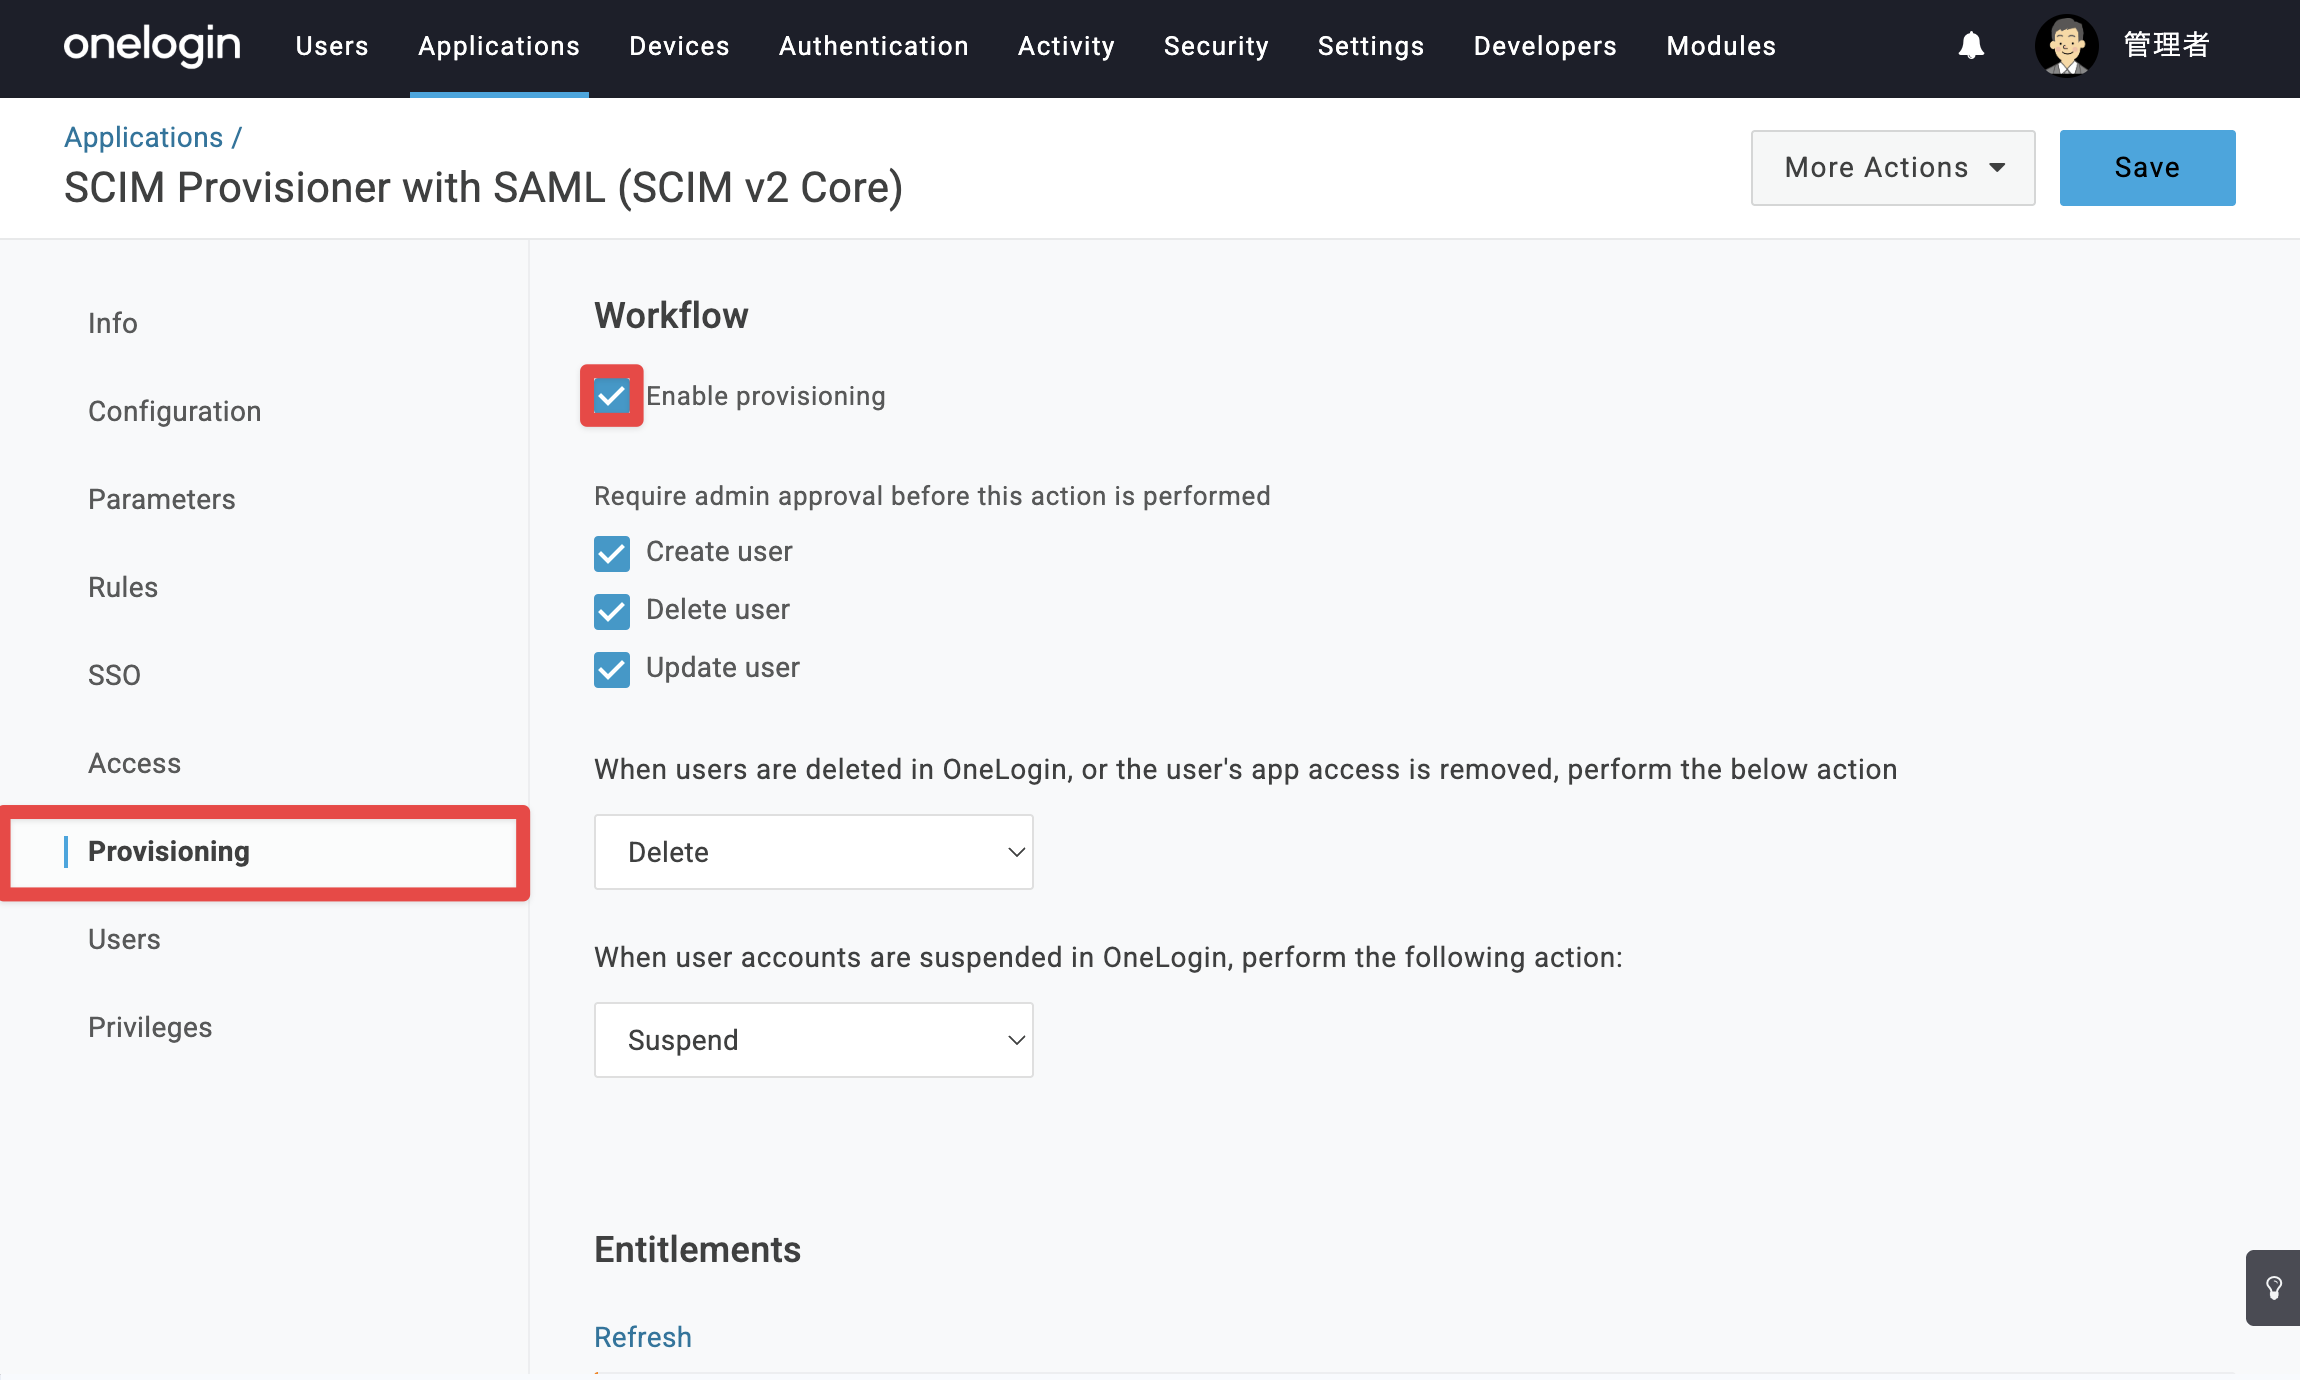Uncheck Enable provisioning checkbox
Screen dimensions: 2300x1380
[612, 396]
